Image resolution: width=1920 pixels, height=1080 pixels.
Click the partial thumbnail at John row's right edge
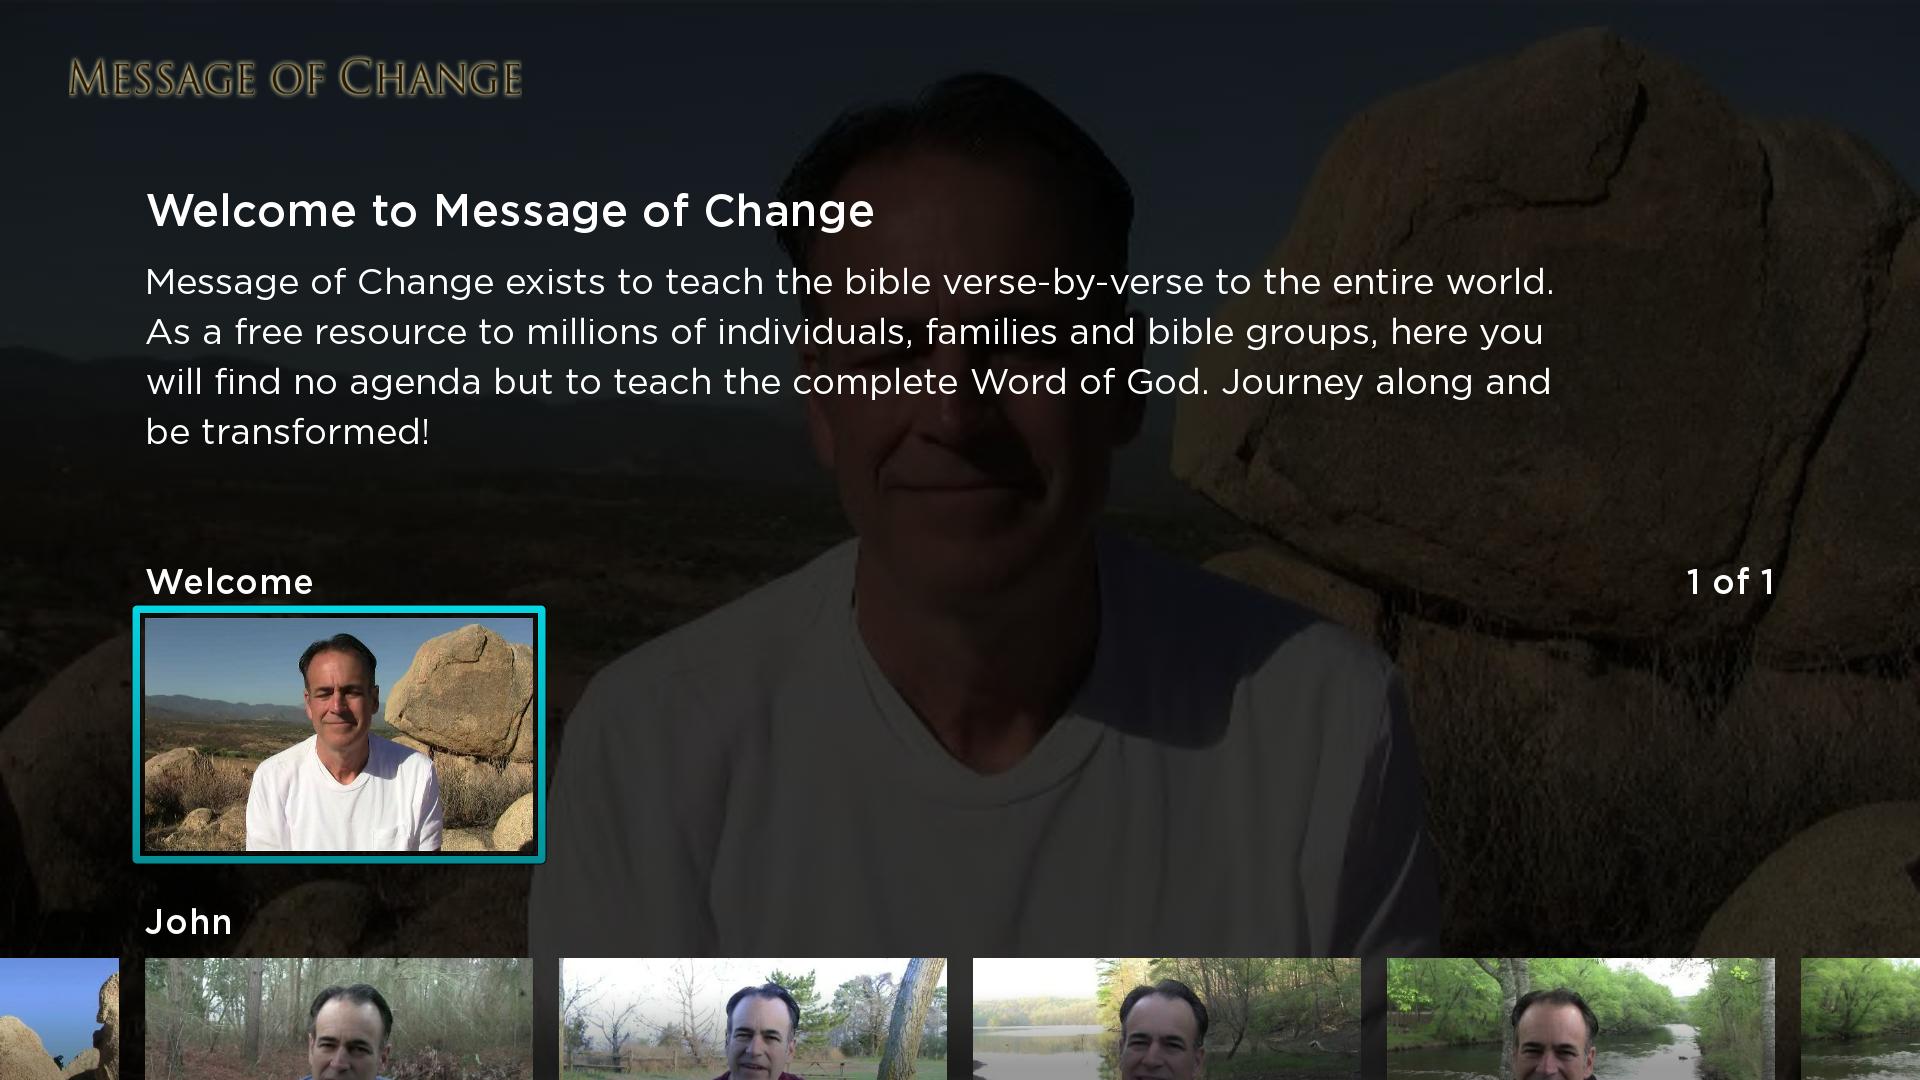(x=1860, y=1018)
